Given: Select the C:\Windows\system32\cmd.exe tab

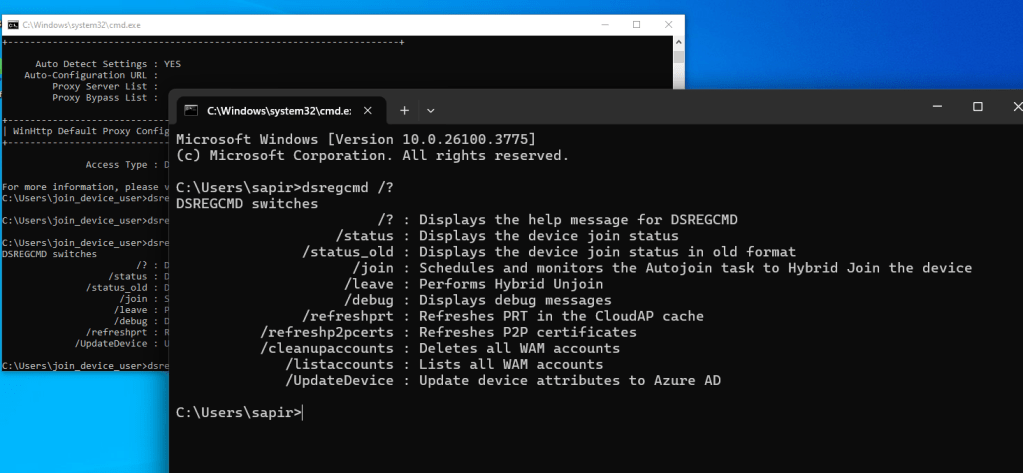Looking at the screenshot, I should tap(277, 110).
